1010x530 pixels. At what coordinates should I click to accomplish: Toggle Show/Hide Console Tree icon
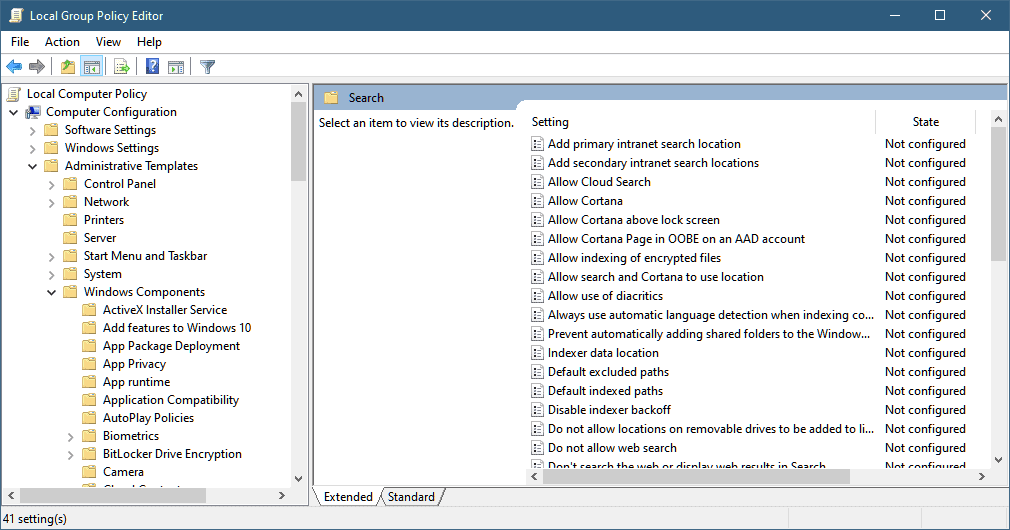91,66
